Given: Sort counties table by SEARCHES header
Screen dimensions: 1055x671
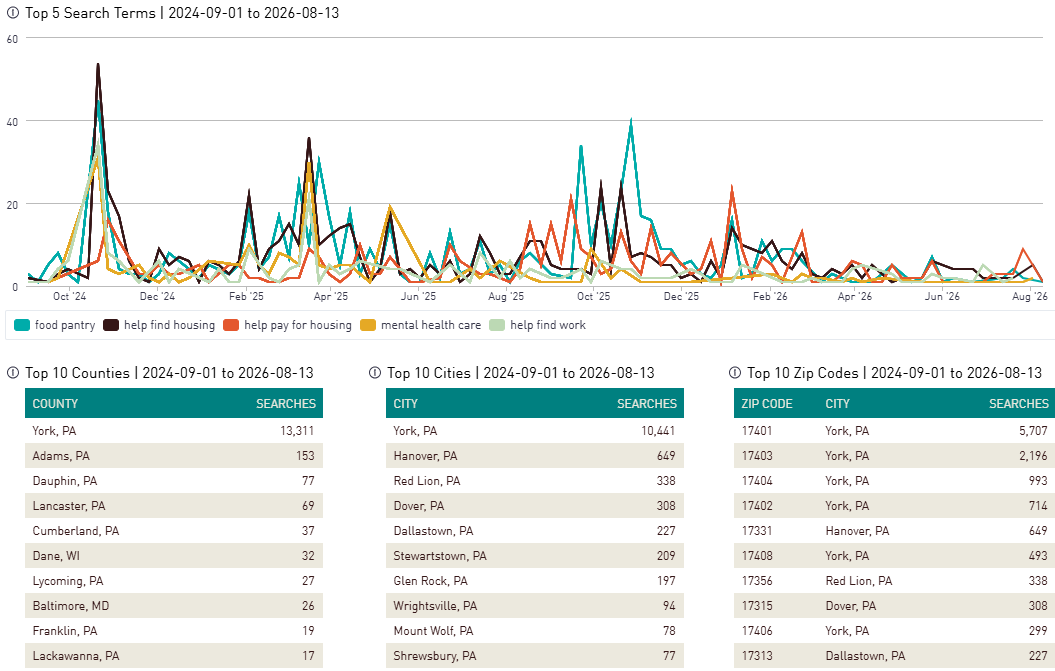Looking at the screenshot, I should coord(285,404).
